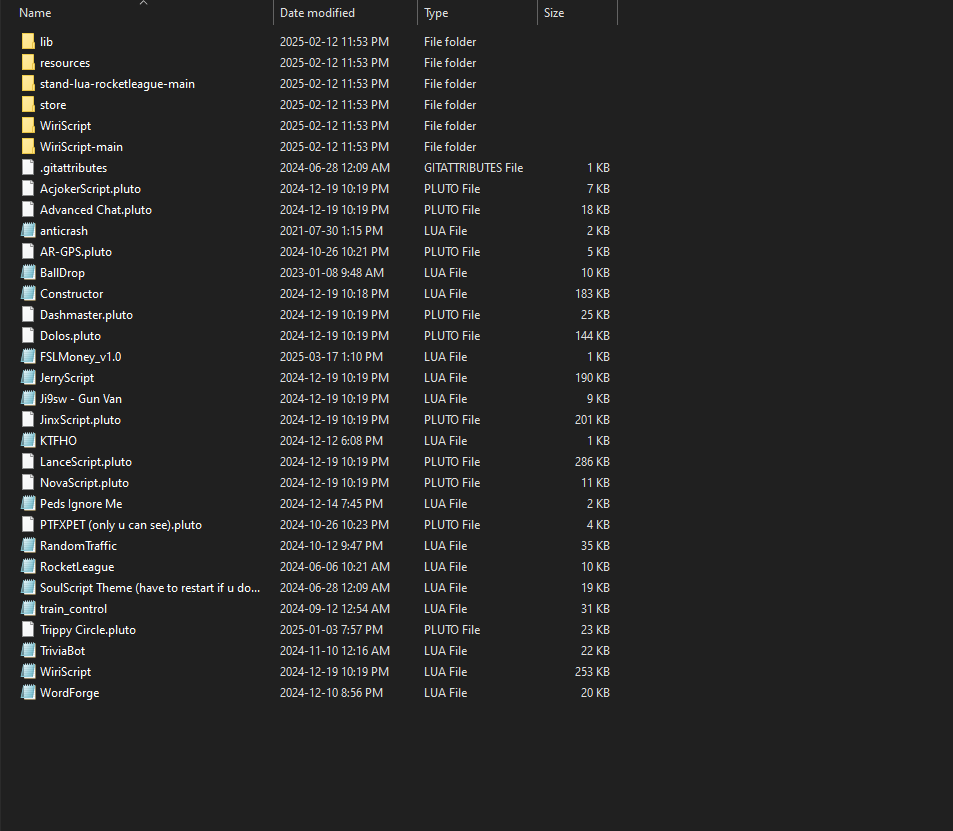Click the anticrash LUA file icon
Image resolution: width=953 pixels, height=831 pixels.
point(28,230)
